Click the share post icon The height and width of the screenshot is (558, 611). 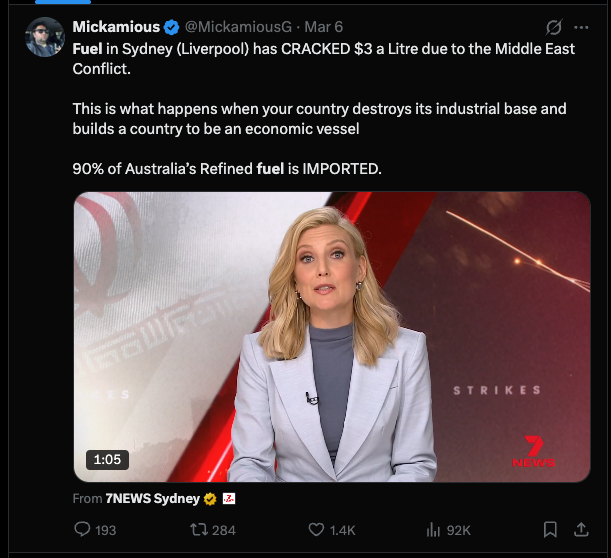581,530
